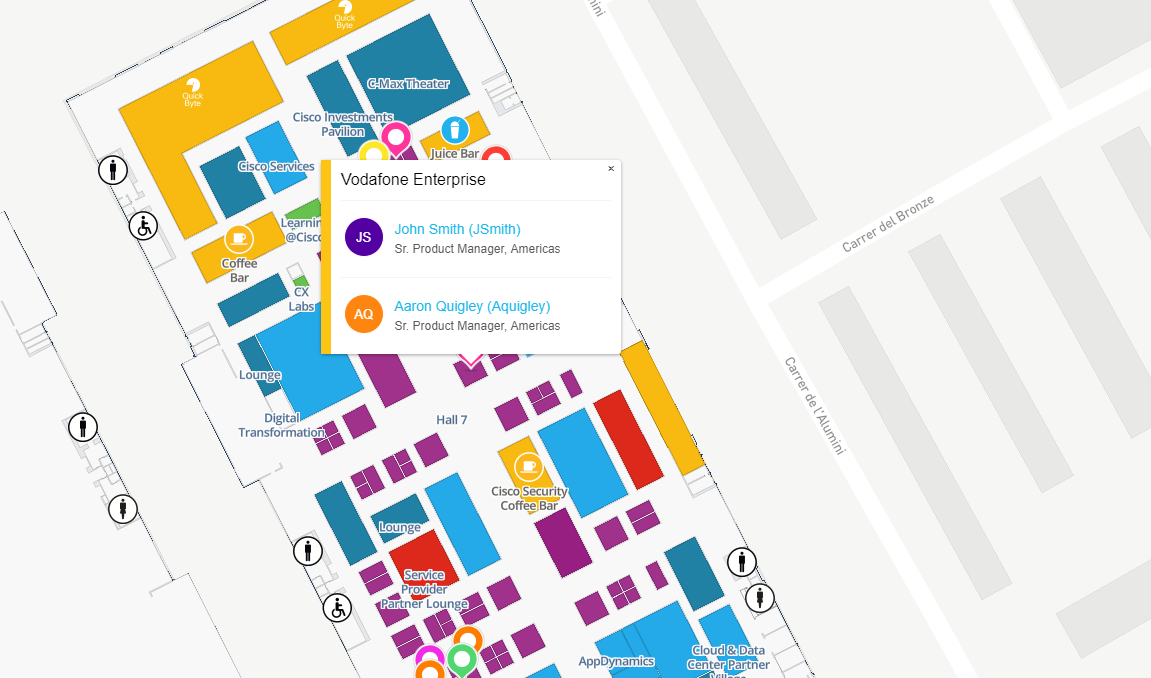Select the pink map pin above Juice Bar
This screenshot has height=678, width=1151.
click(396, 138)
